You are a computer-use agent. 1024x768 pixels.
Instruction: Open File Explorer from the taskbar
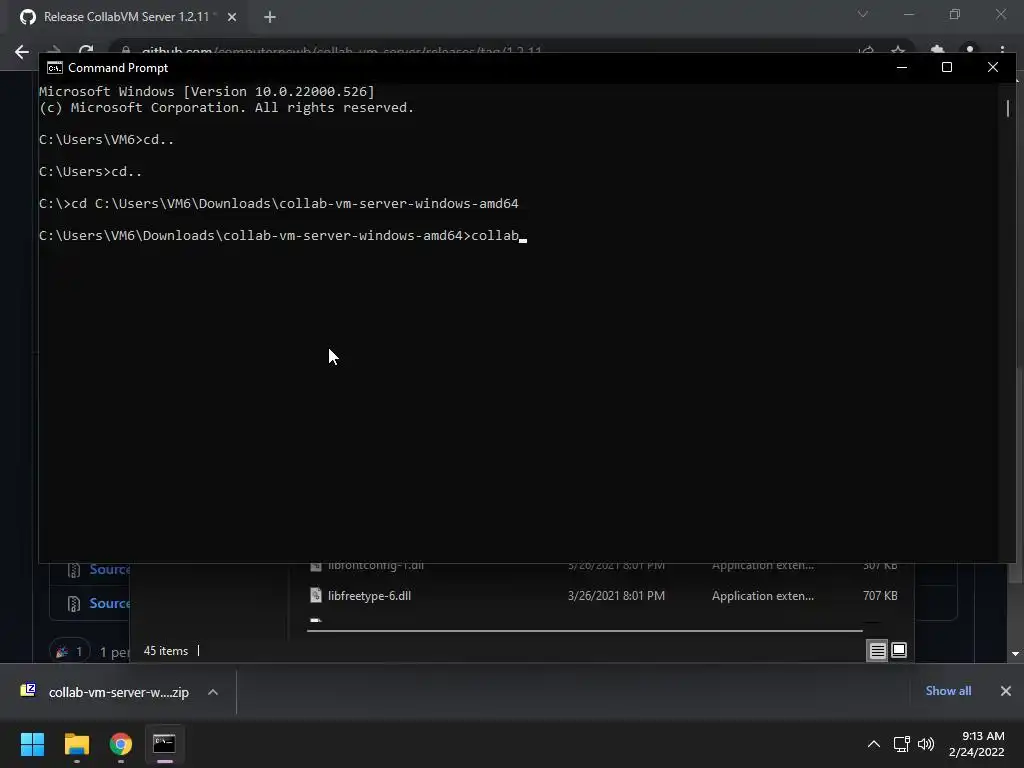click(x=76, y=744)
